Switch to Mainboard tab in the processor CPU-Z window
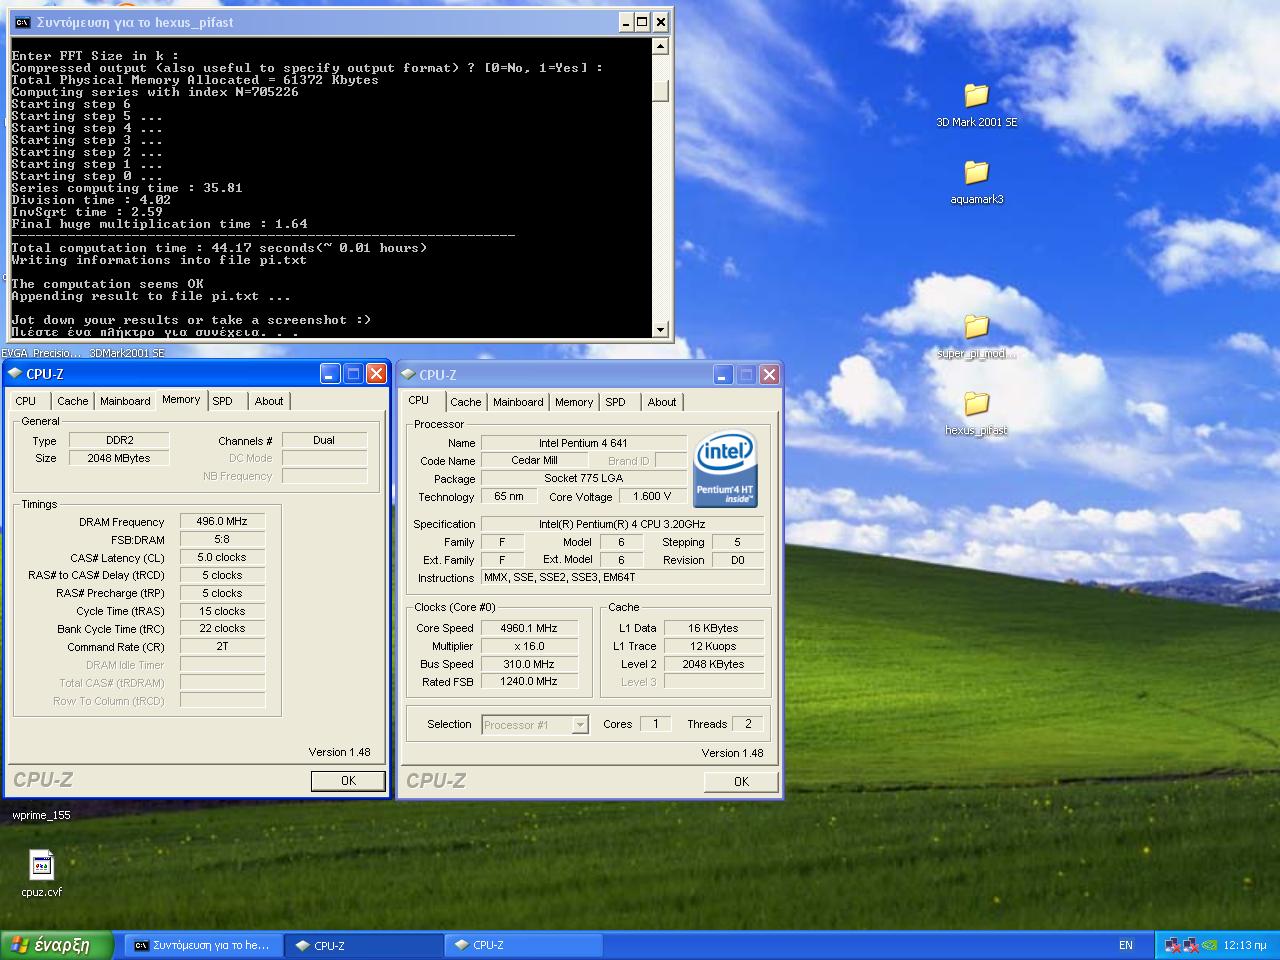Screen dimensions: 1280x960 click(518, 402)
